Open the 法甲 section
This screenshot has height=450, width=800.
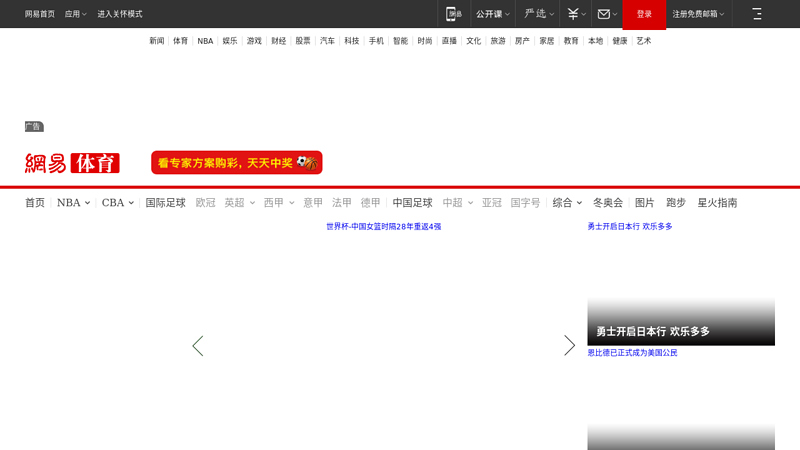tap(342, 203)
